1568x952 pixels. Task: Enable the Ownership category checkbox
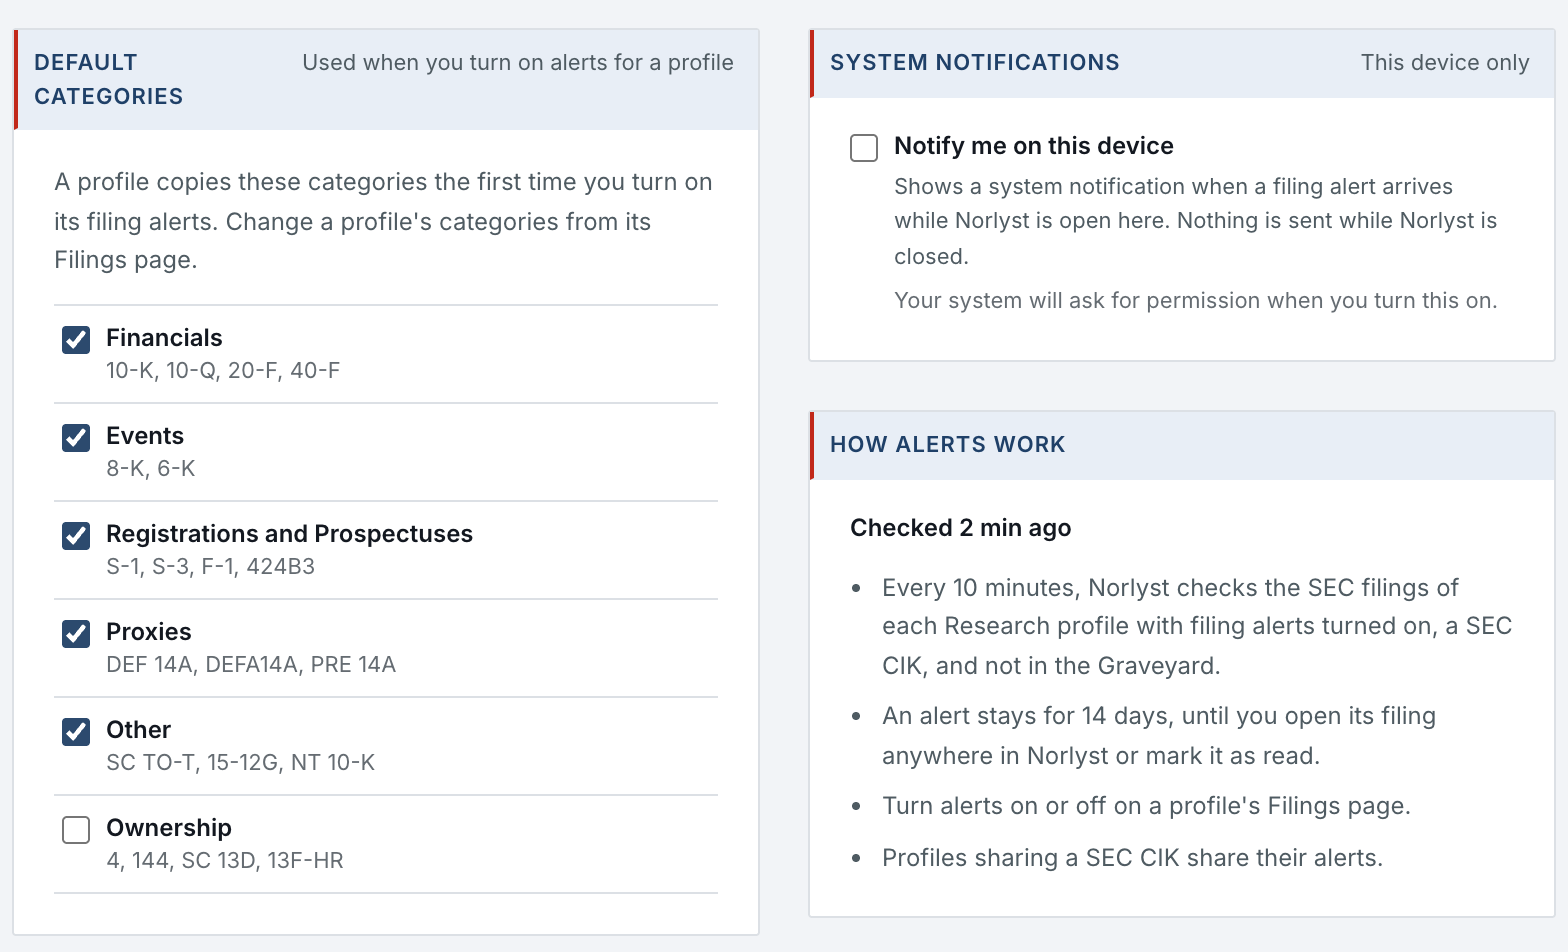click(76, 830)
